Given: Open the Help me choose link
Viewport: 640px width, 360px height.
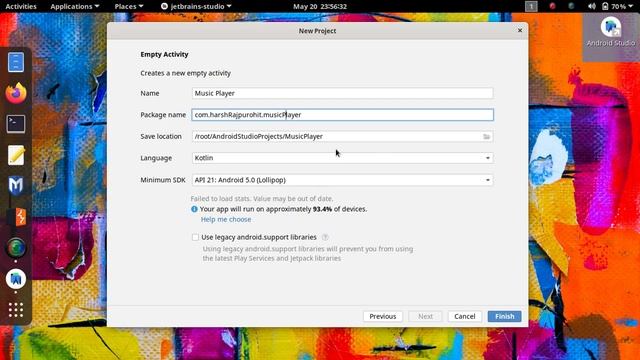Looking at the screenshot, I should (226, 220).
